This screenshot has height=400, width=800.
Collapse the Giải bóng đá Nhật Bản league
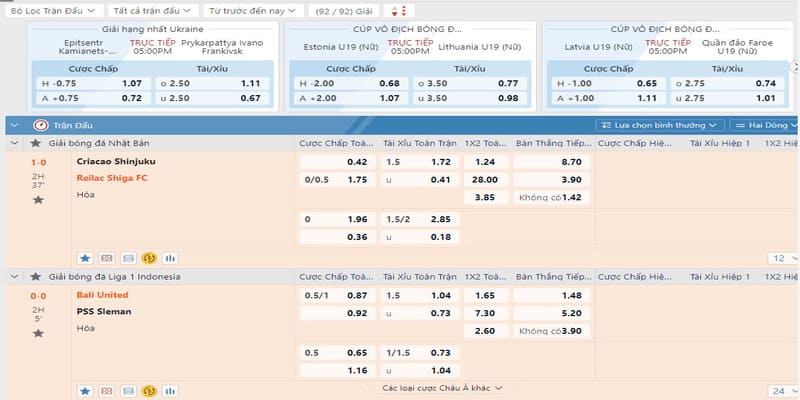(x=14, y=143)
